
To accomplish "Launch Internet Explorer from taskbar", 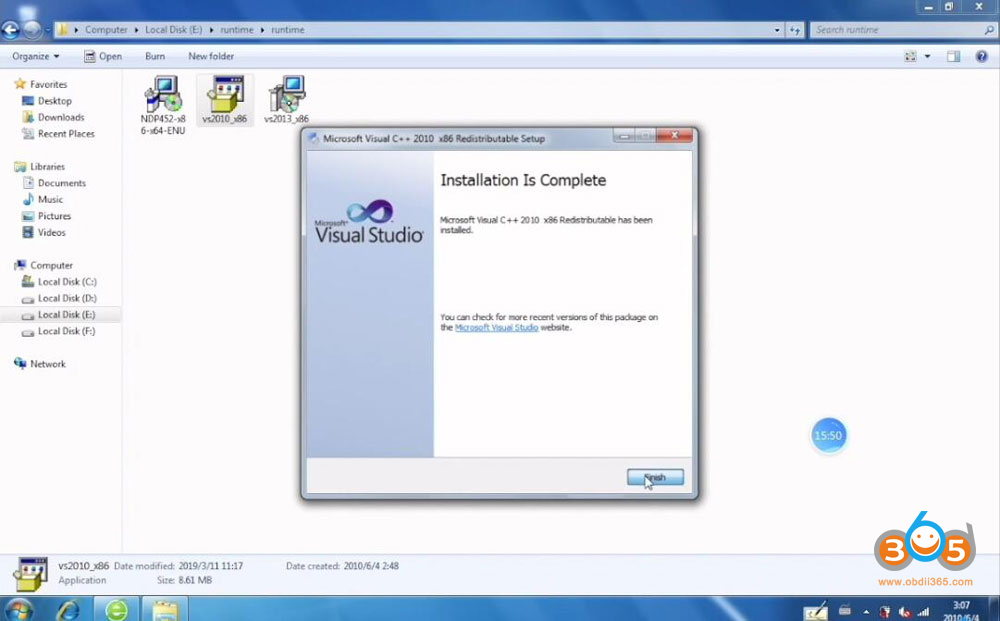I will point(68,610).
